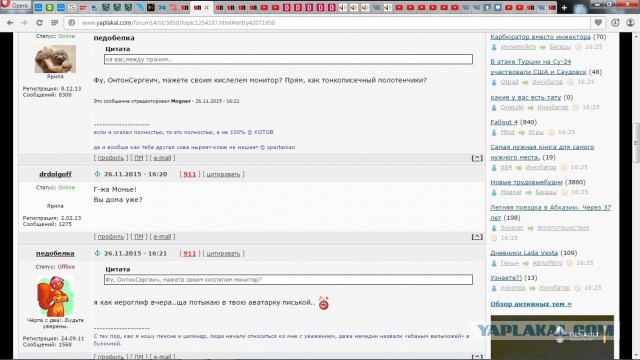Open Обзор активных тем link
The image size is (640, 360).
531,304
